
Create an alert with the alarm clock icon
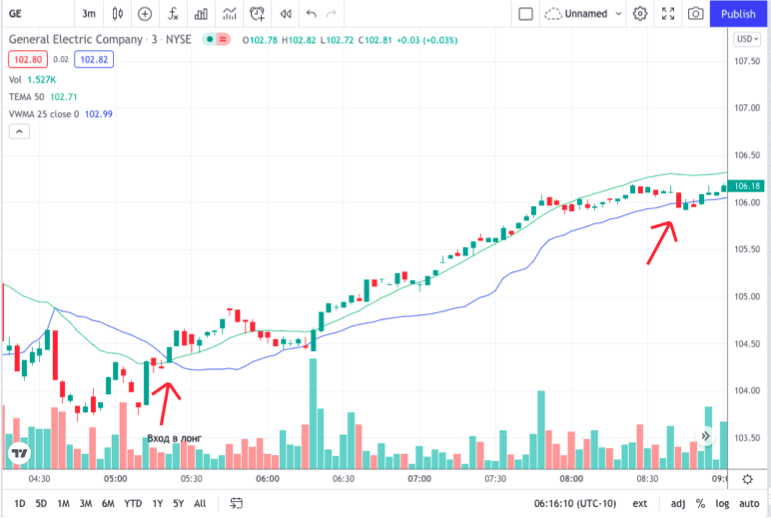258,14
